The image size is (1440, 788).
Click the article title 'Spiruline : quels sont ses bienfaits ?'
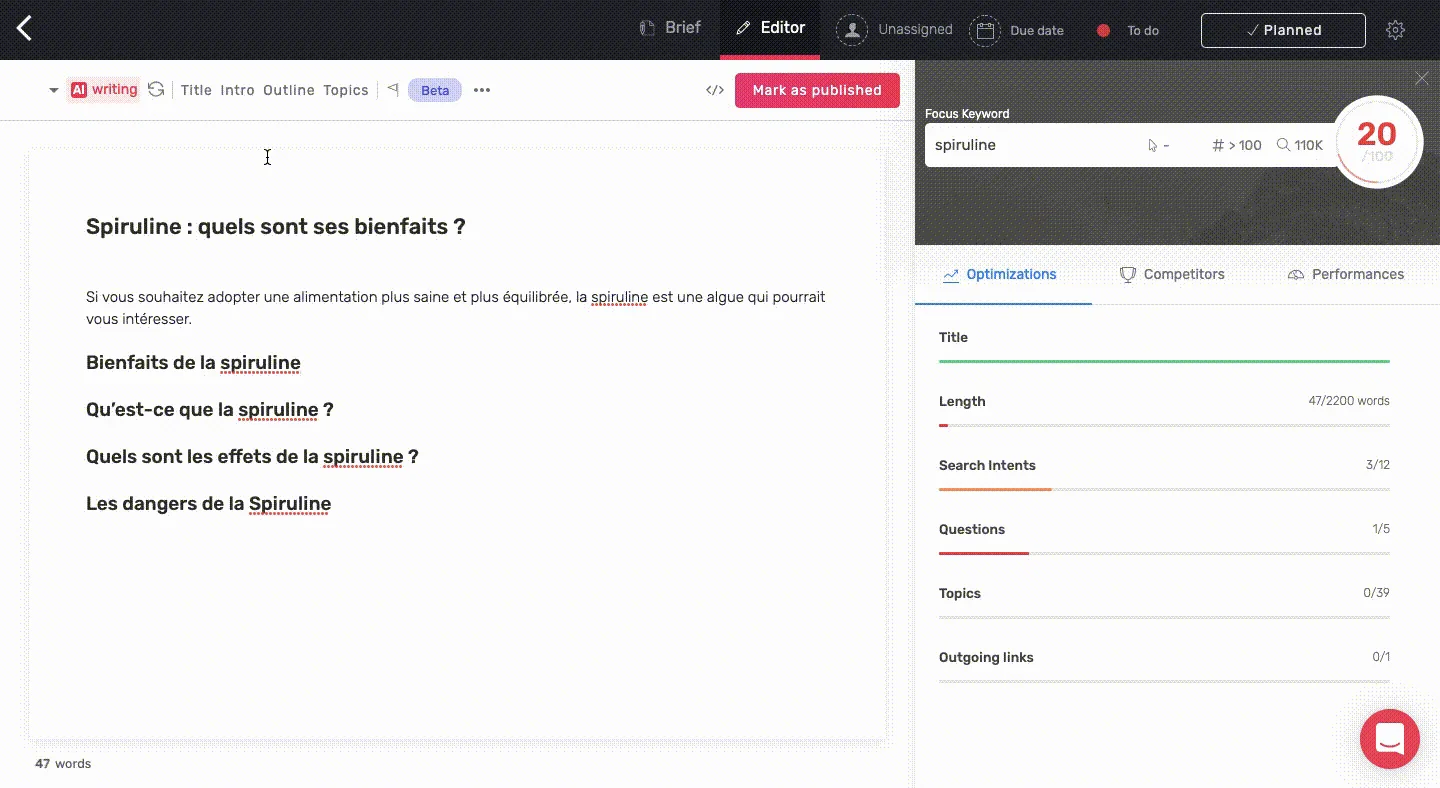pyautogui.click(x=276, y=226)
